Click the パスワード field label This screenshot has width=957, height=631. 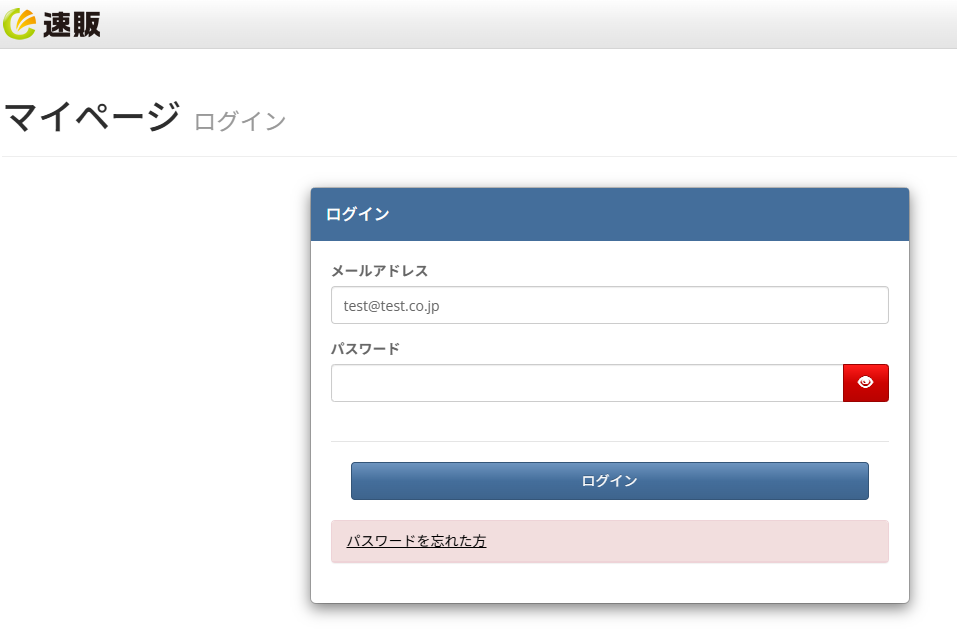[x=365, y=348]
